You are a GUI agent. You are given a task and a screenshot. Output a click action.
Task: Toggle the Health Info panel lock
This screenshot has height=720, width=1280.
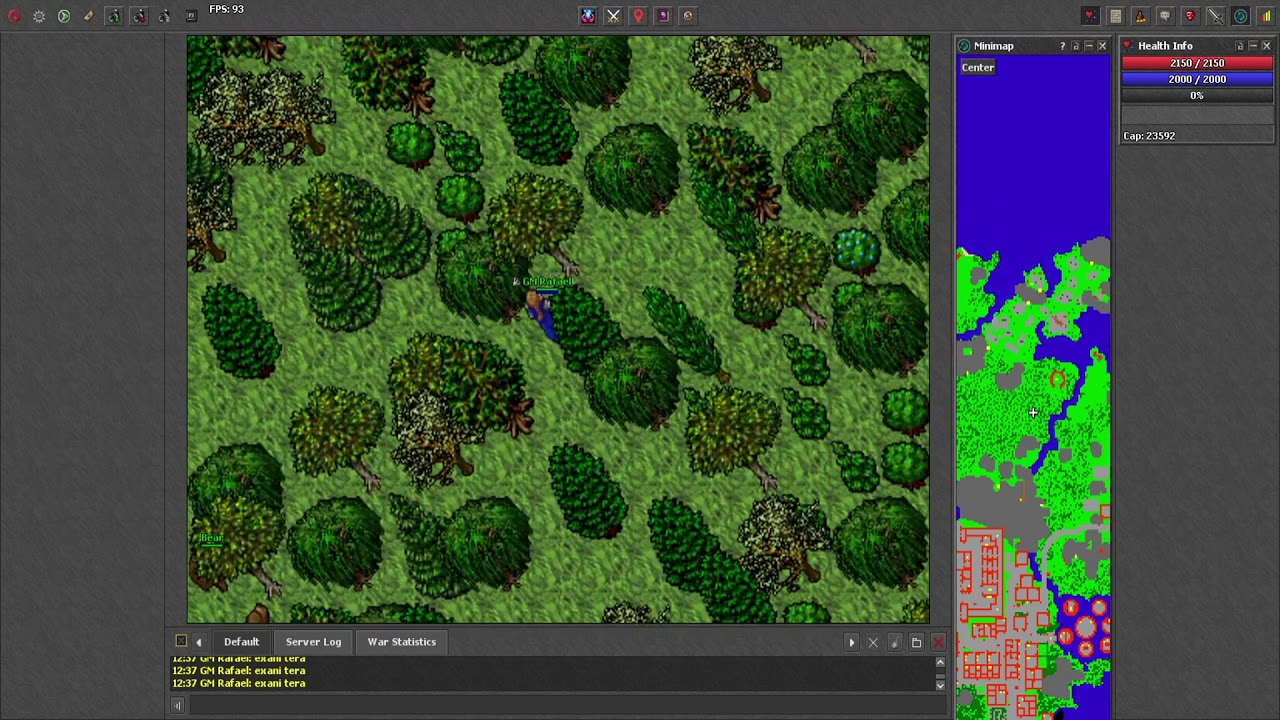tap(1240, 46)
